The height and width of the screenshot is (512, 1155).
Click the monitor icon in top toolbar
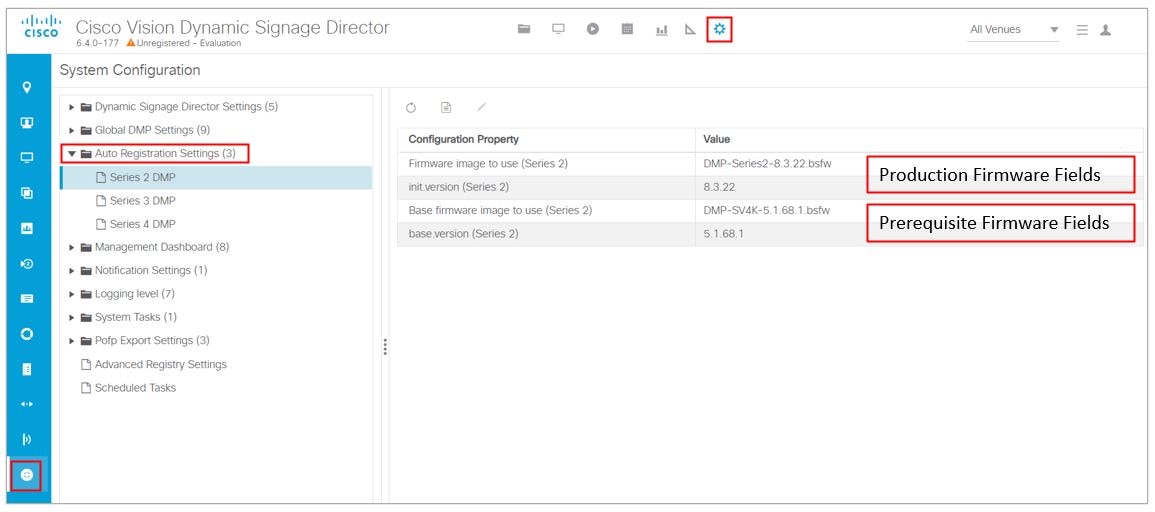558,29
